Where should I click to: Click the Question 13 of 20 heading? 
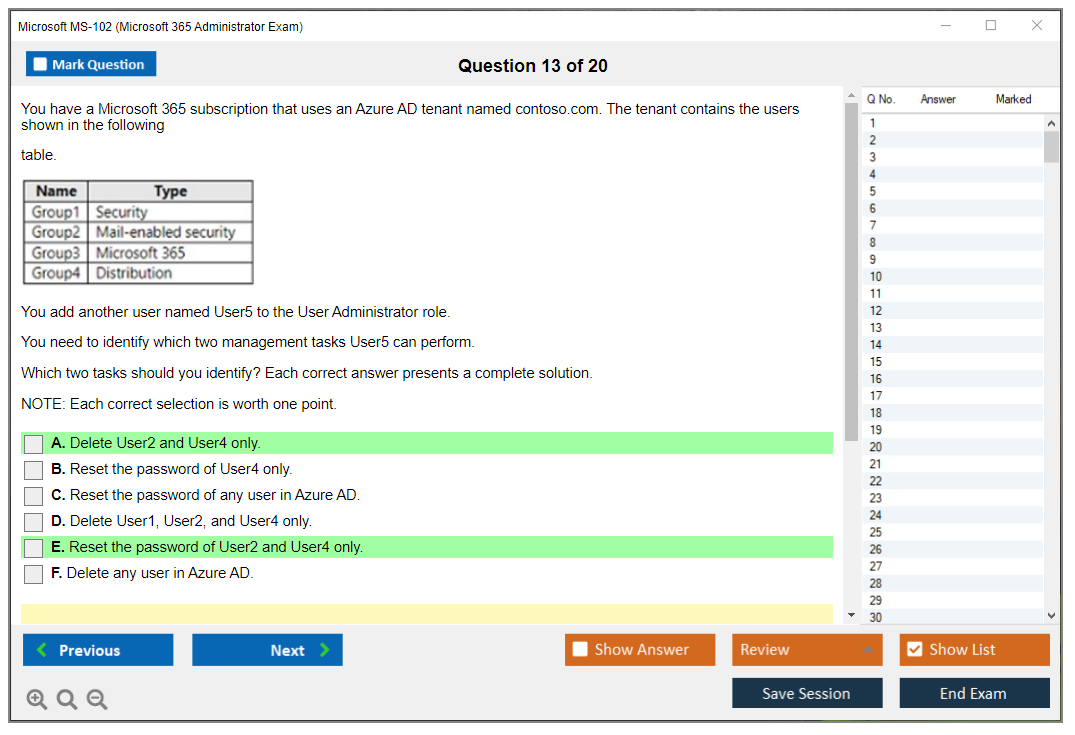tap(533, 66)
